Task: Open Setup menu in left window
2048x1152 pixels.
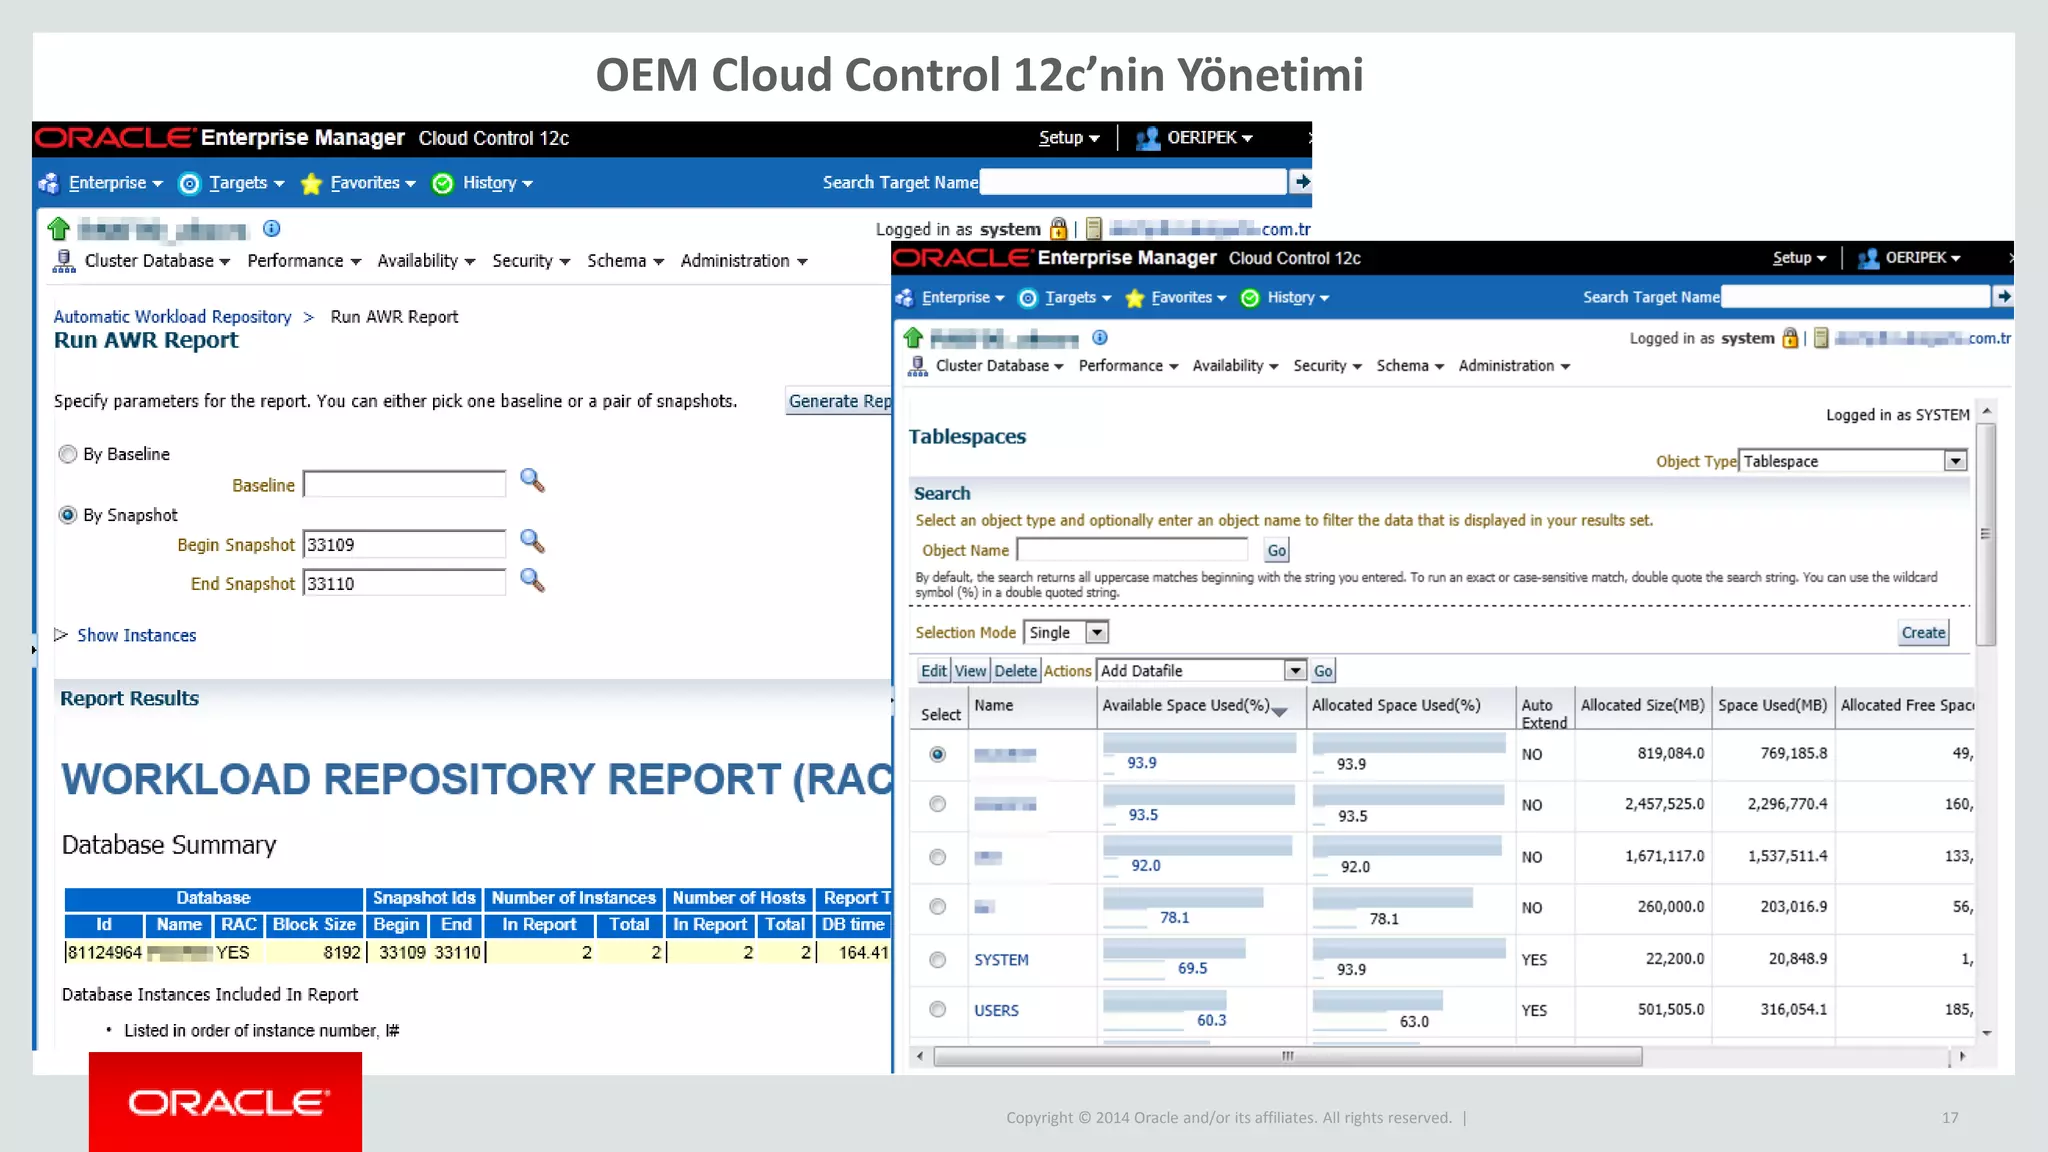Action: (x=1069, y=138)
